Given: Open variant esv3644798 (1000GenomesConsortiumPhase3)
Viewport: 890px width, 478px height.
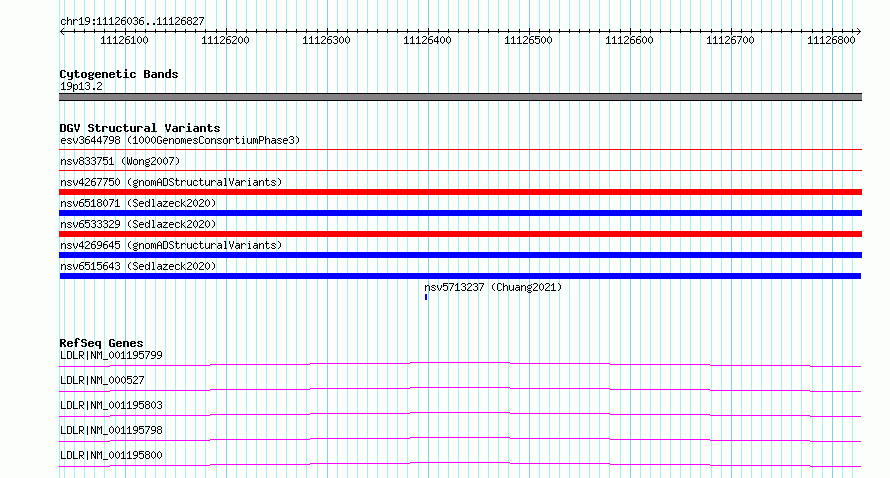Looking at the screenshot, I should 180,140.
